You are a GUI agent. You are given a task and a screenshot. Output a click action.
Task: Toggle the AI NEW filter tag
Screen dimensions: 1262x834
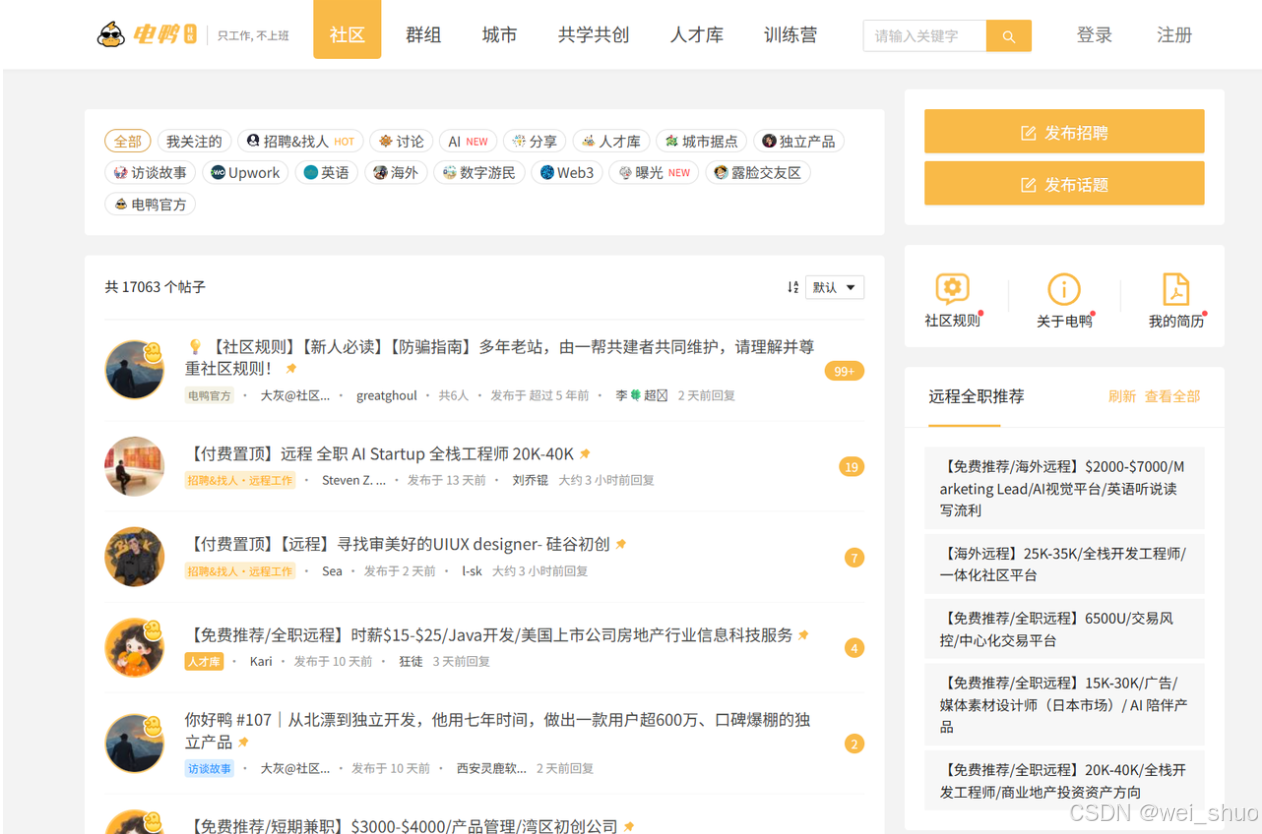click(x=468, y=141)
